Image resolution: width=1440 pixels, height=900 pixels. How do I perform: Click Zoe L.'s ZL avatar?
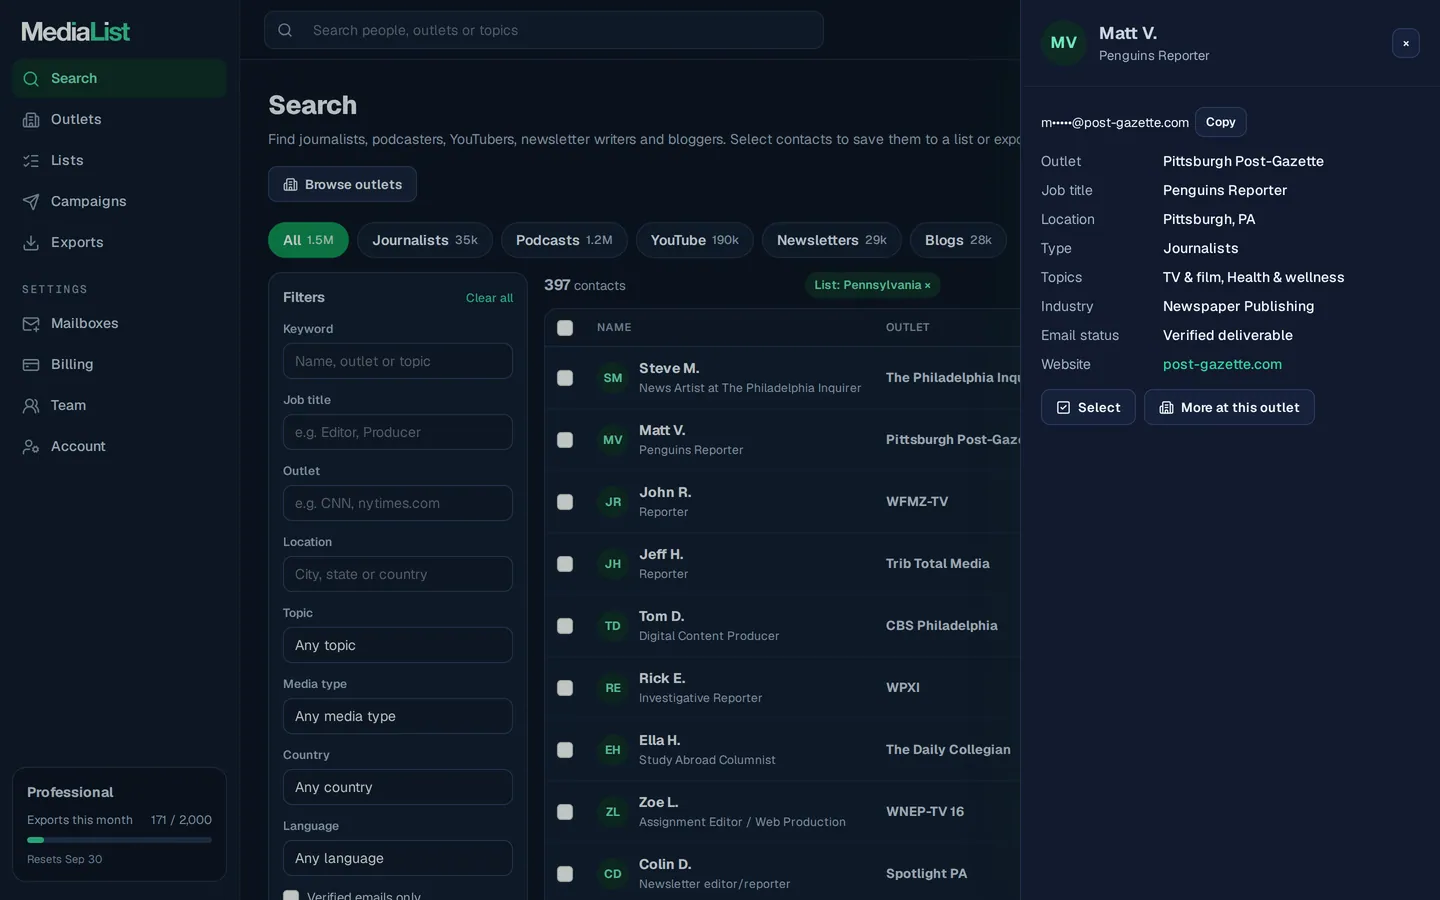[613, 812]
